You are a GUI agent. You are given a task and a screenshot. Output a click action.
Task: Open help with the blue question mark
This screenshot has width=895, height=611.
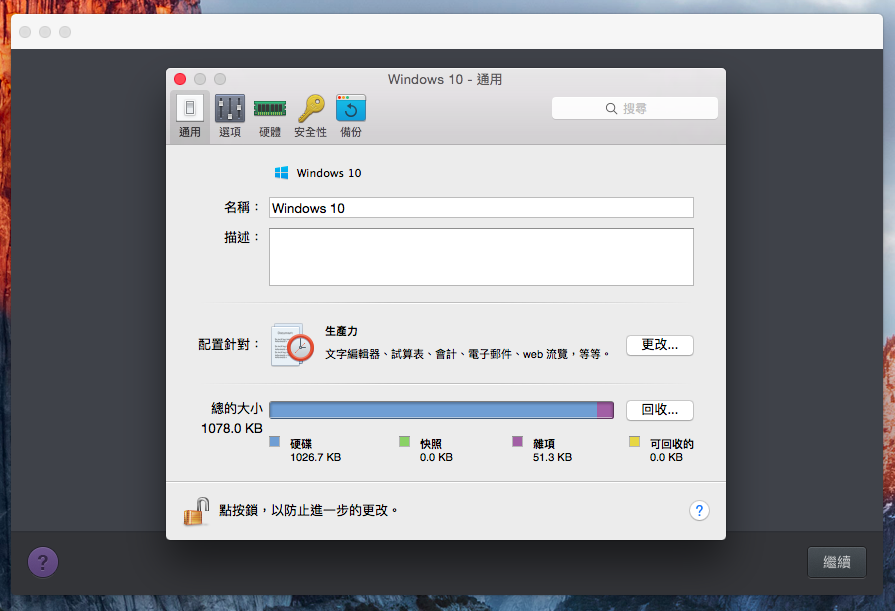(699, 510)
